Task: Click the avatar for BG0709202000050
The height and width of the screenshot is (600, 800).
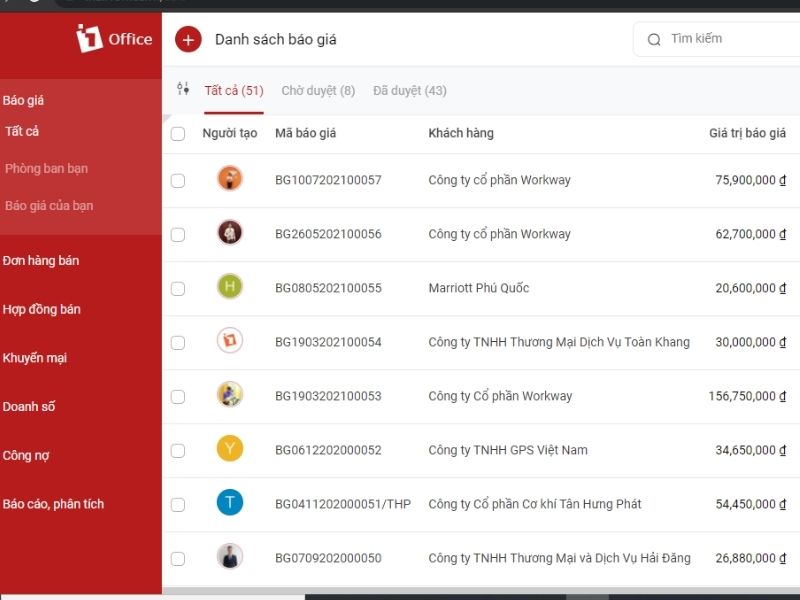Action: [x=230, y=557]
